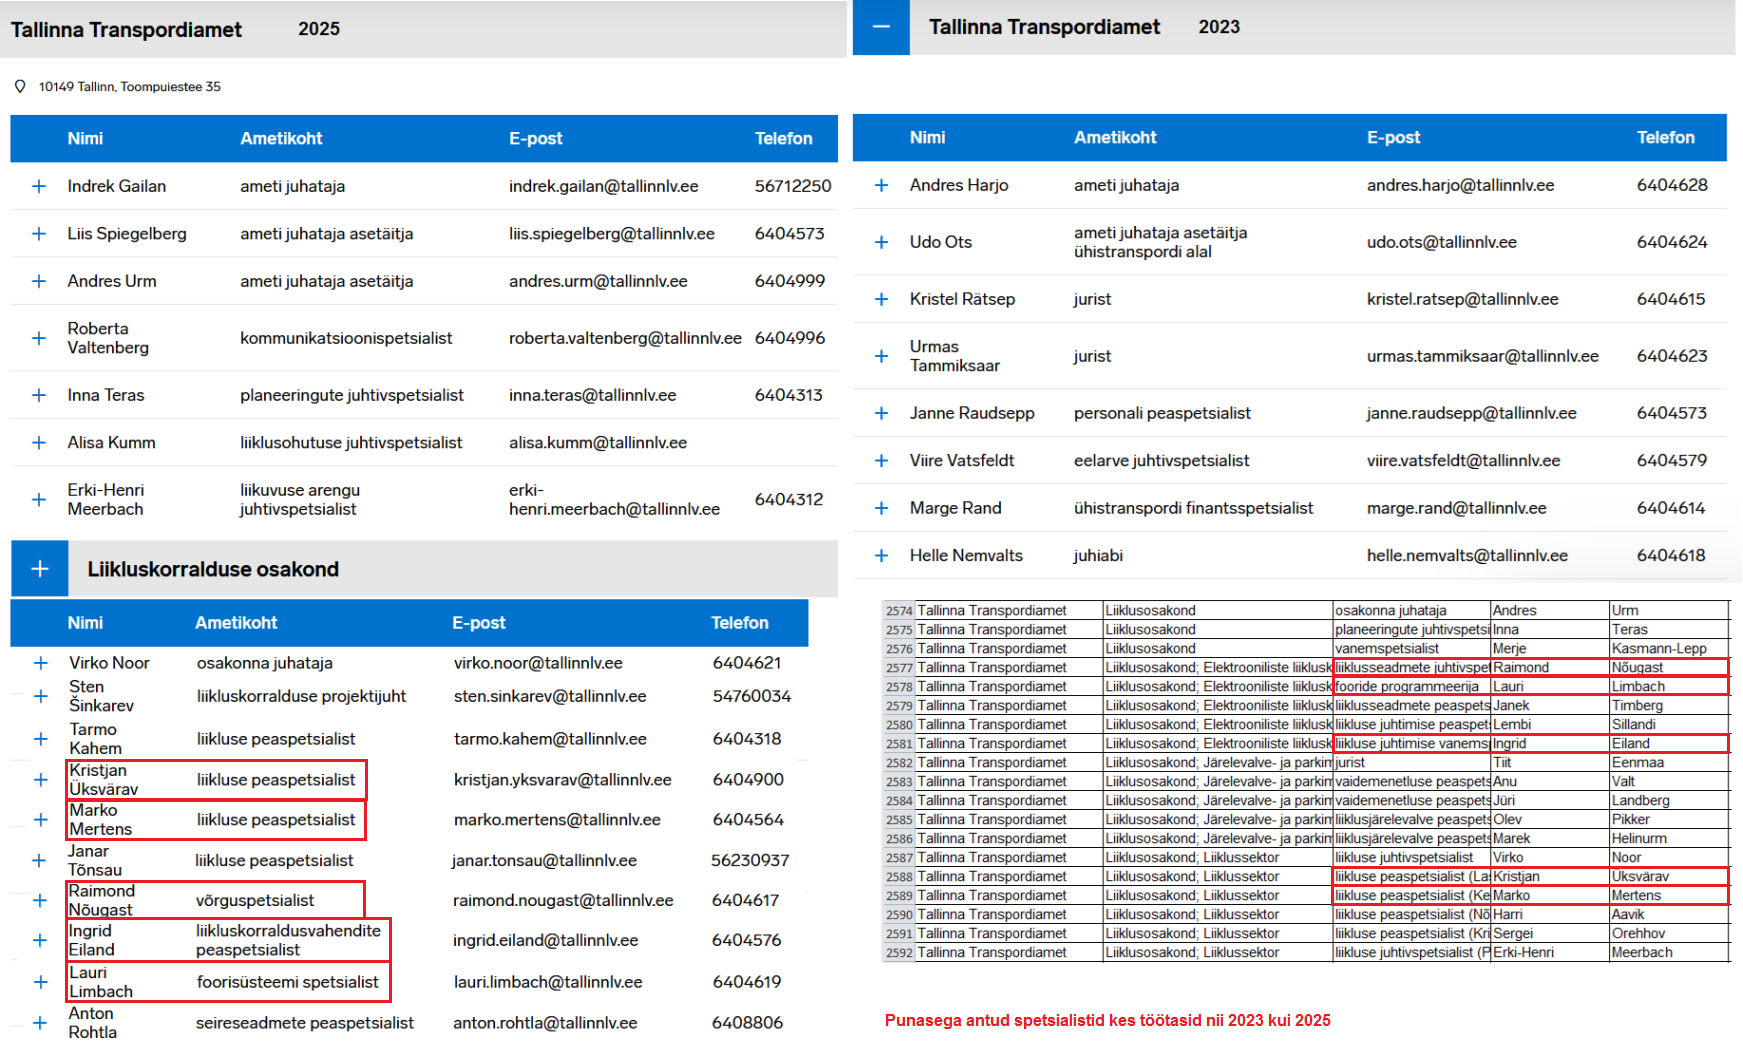Viewport: 1743px width, 1057px height.
Task: Collapse the Tallinna Transpordiamet 2023 section
Action: [x=881, y=27]
